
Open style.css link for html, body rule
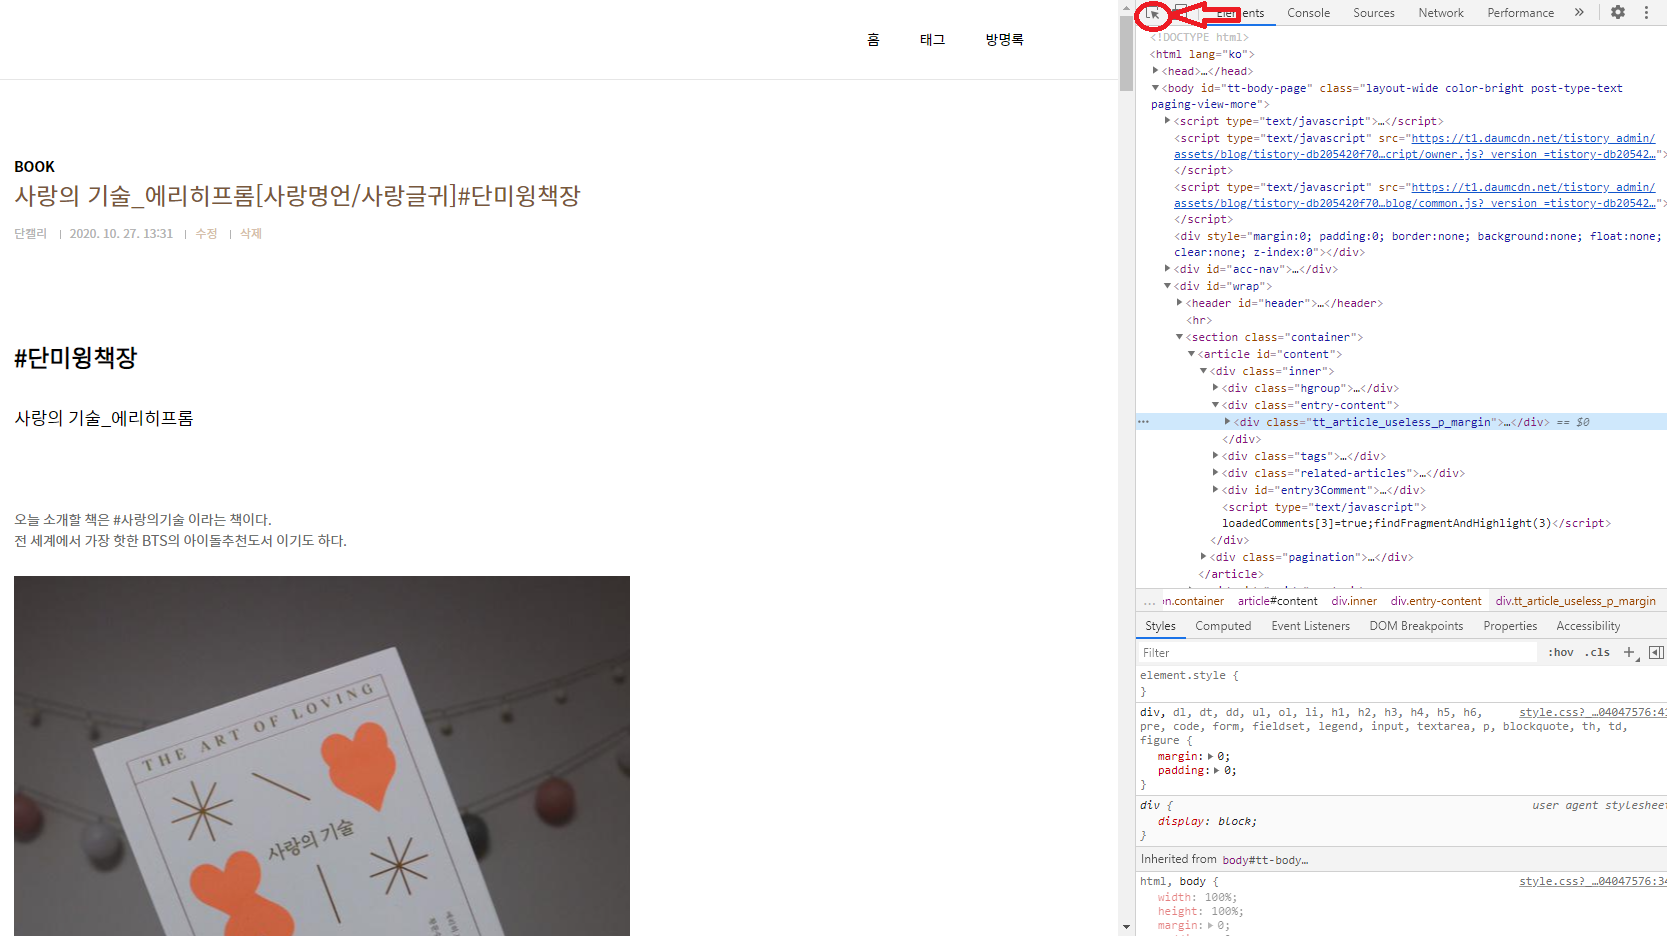point(1593,881)
